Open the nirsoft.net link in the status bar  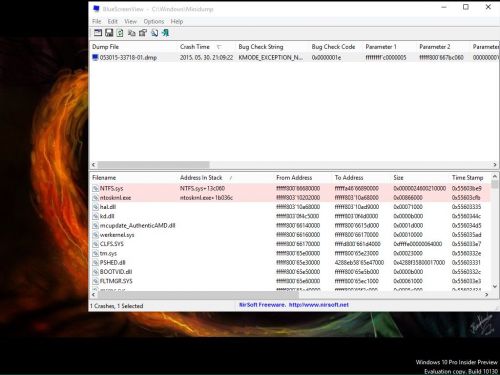click(x=319, y=305)
